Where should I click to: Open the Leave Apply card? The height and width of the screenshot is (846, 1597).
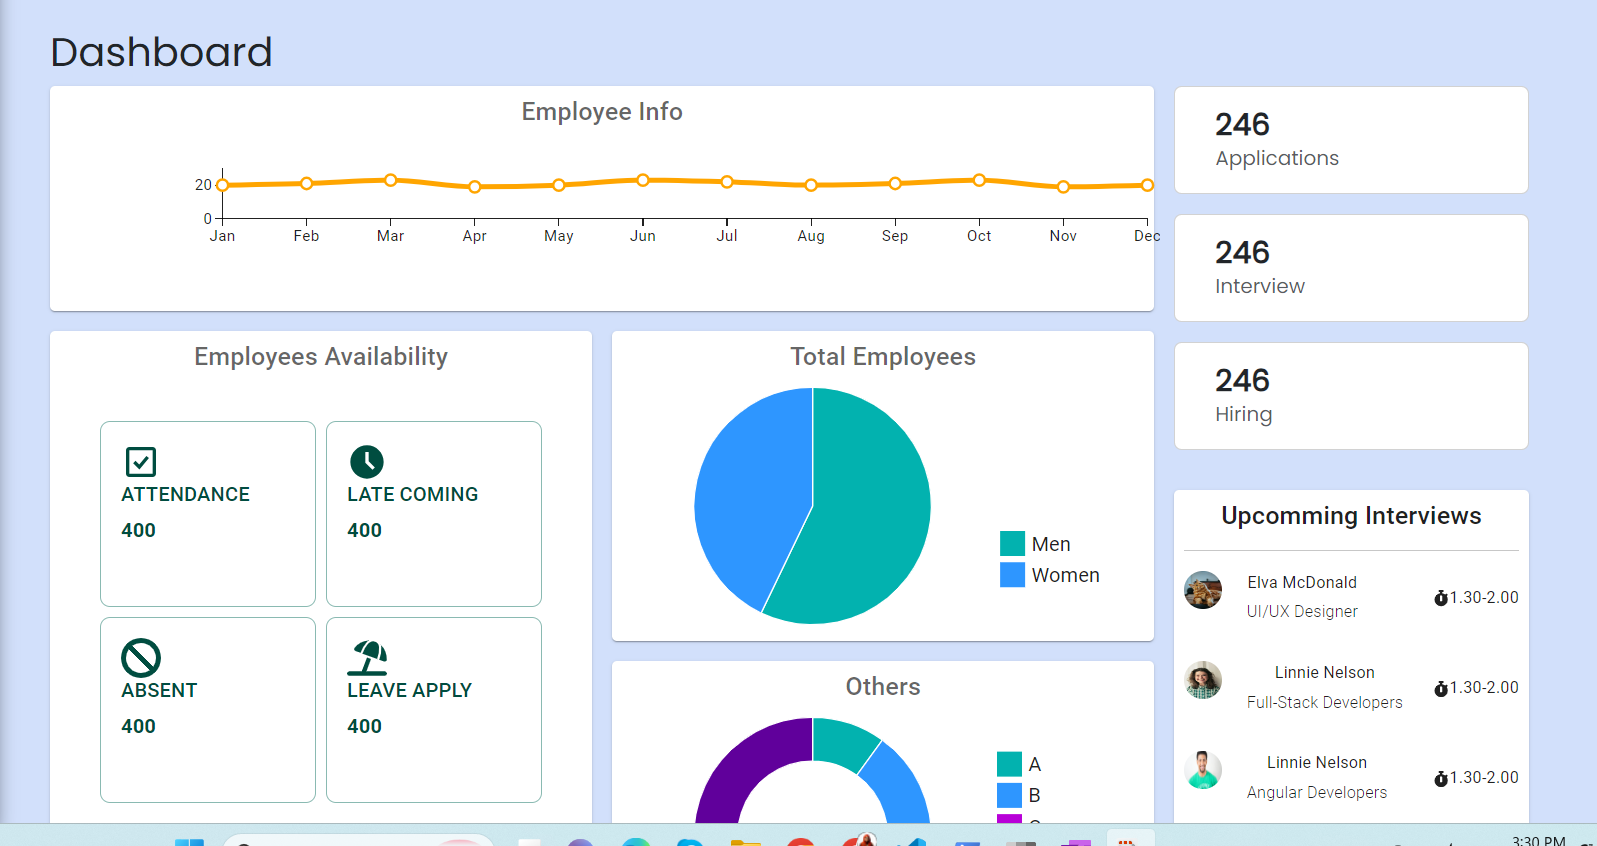point(434,710)
